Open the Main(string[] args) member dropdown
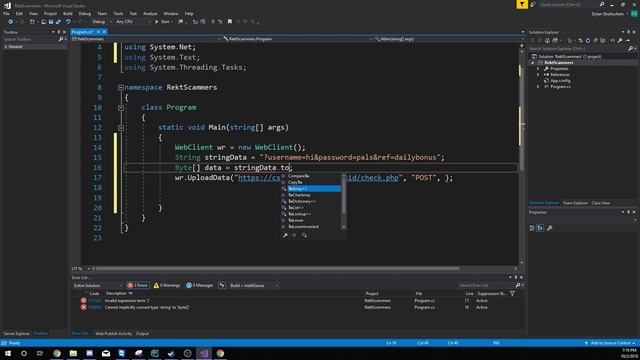 click(x=448, y=39)
